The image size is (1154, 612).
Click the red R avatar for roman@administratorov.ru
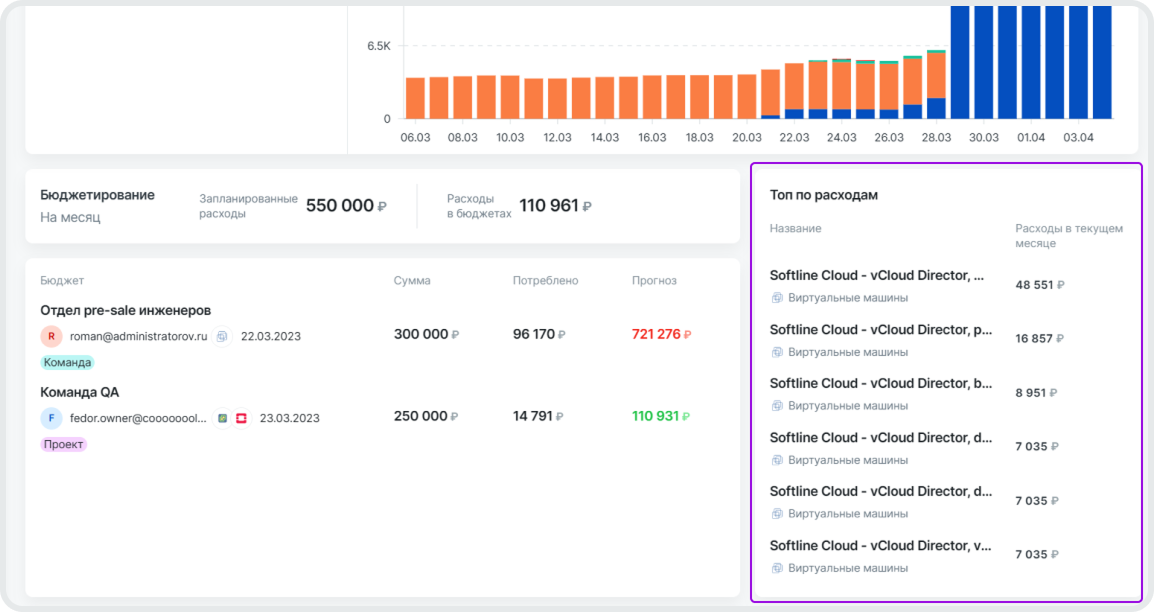click(x=51, y=337)
